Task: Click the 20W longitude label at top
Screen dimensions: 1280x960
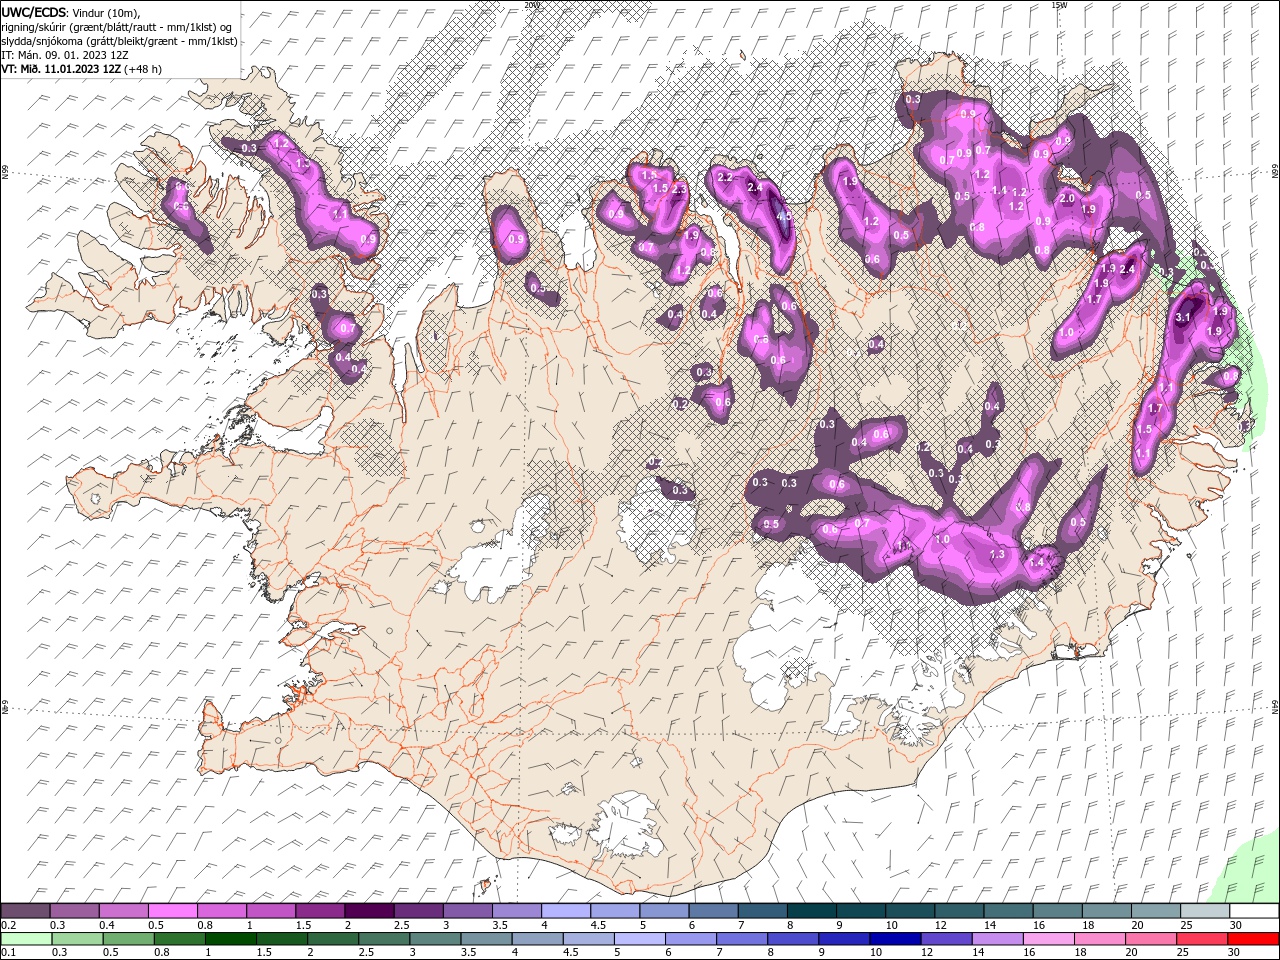Action: [x=531, y=4]
